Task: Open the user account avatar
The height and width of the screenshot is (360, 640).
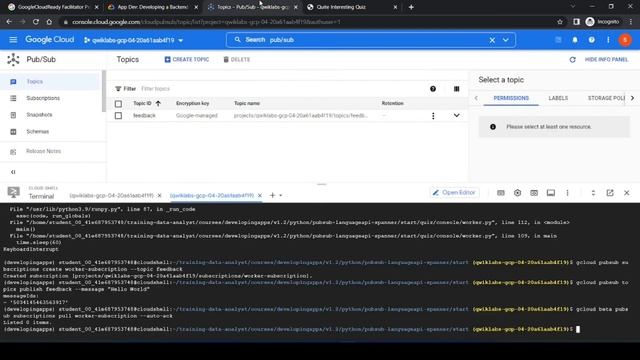Action: pyautogui.click(x=625, y=40)
